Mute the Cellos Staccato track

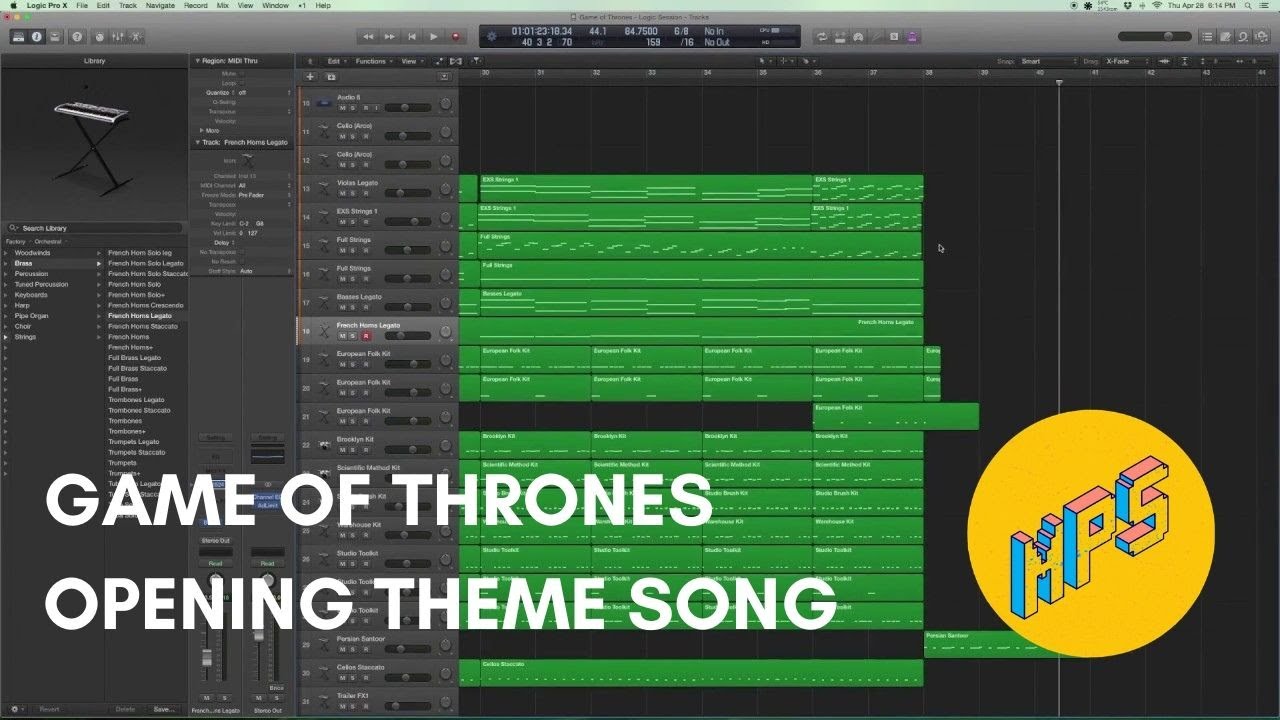[342, 678]
